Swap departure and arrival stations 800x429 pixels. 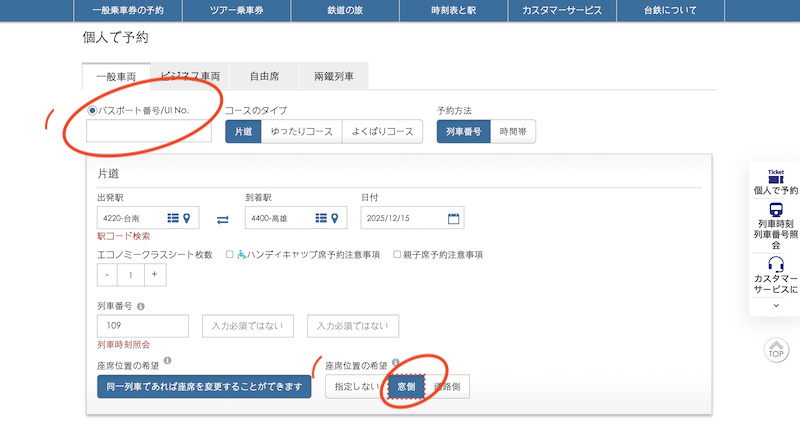[x=223, y=219]
